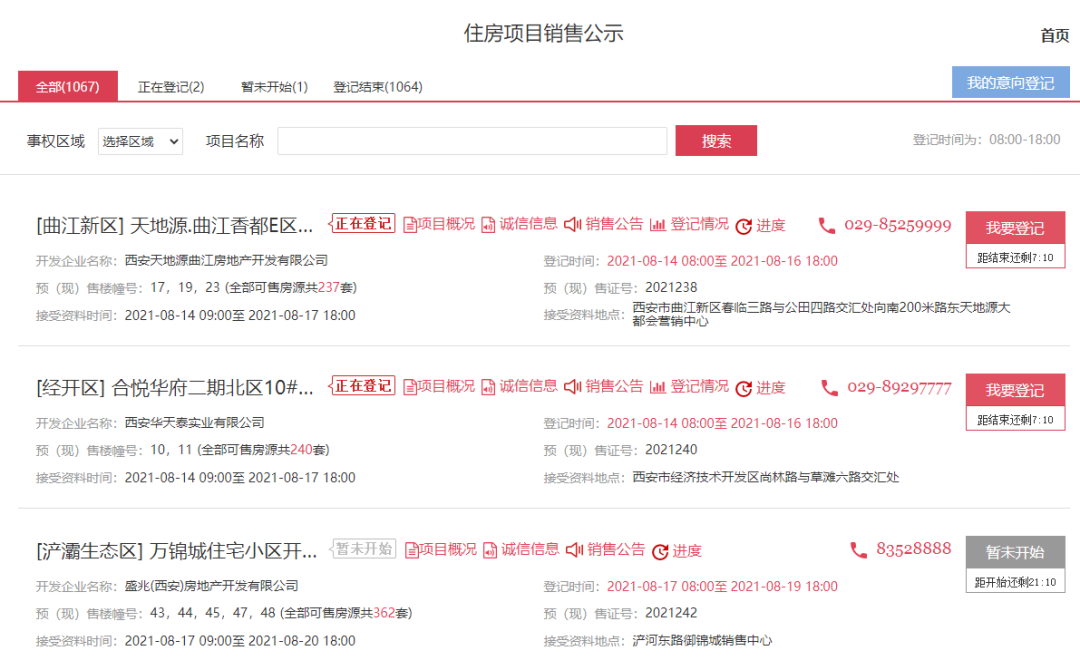Viewport: 1080px width, 670px height.
Task: Select the 全部(1067) tab
Action: coord(68,86)
